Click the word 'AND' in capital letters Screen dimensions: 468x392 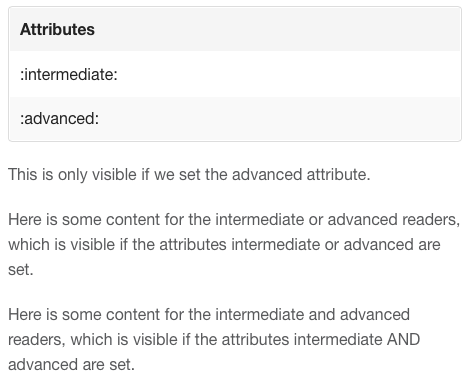[403, 339]
